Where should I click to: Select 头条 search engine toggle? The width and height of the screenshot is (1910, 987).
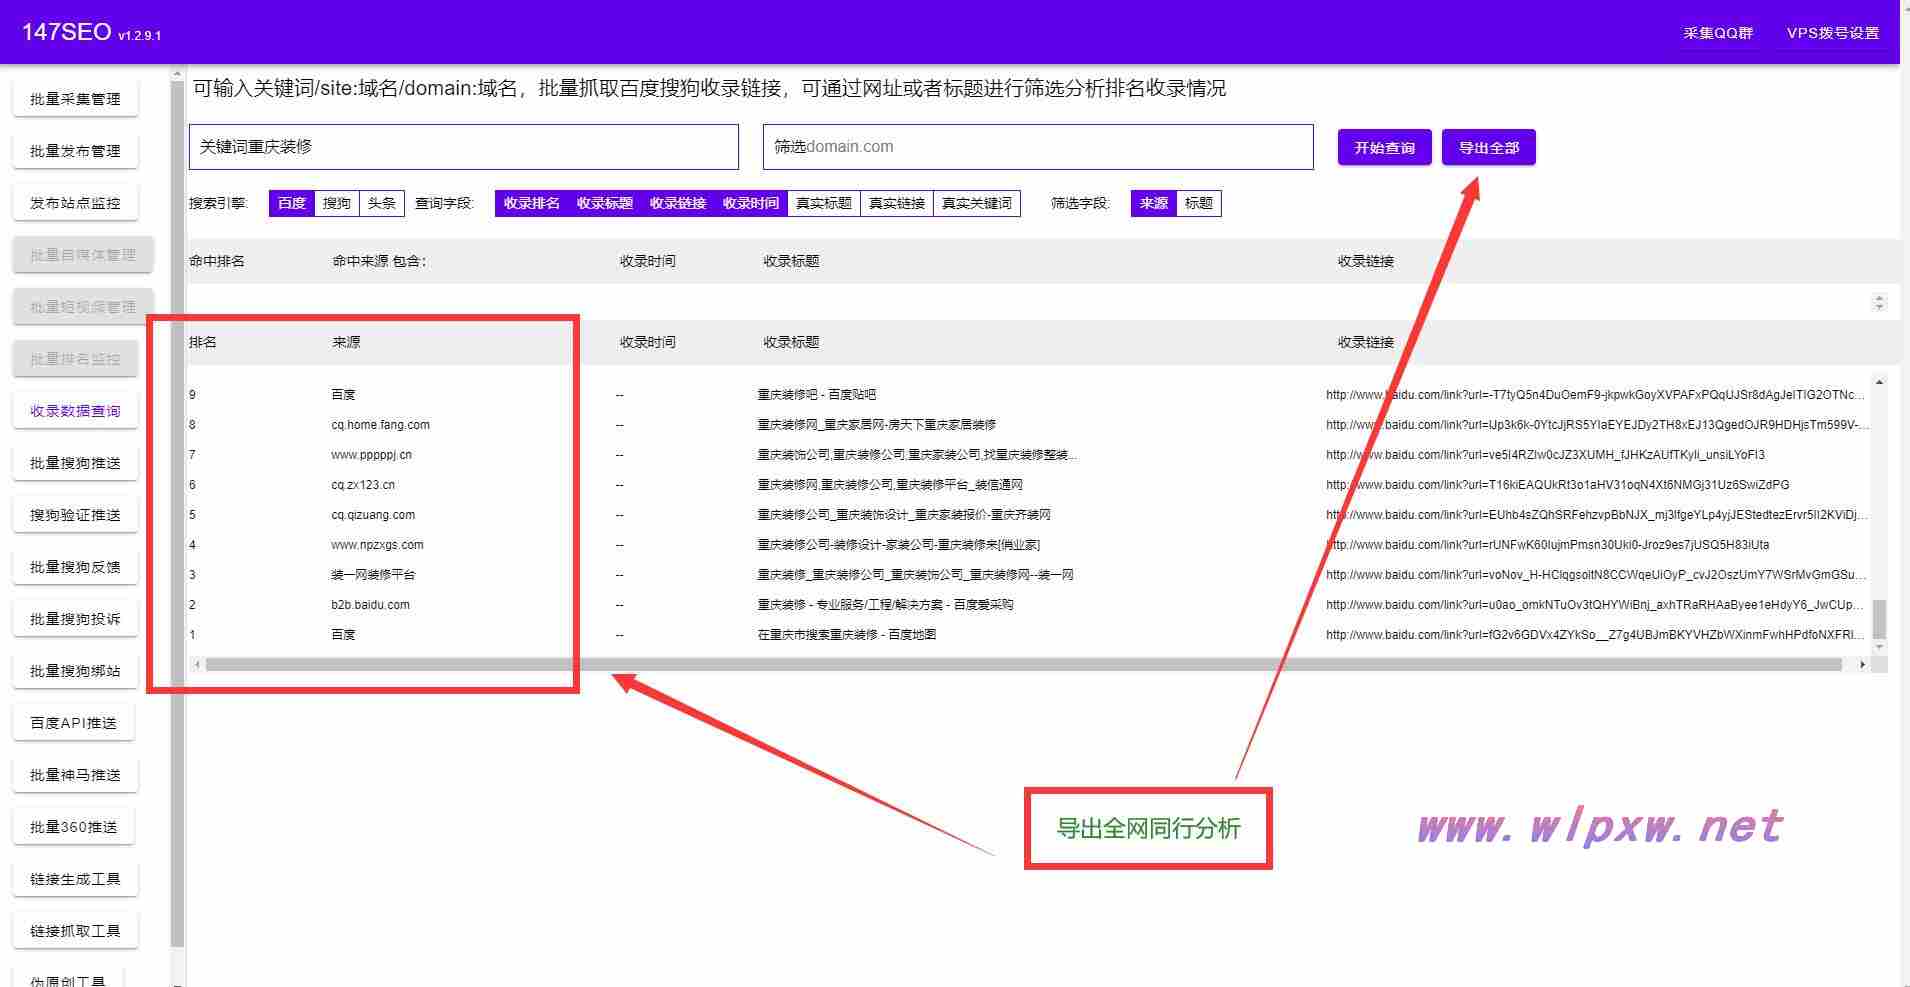(382, 203)
